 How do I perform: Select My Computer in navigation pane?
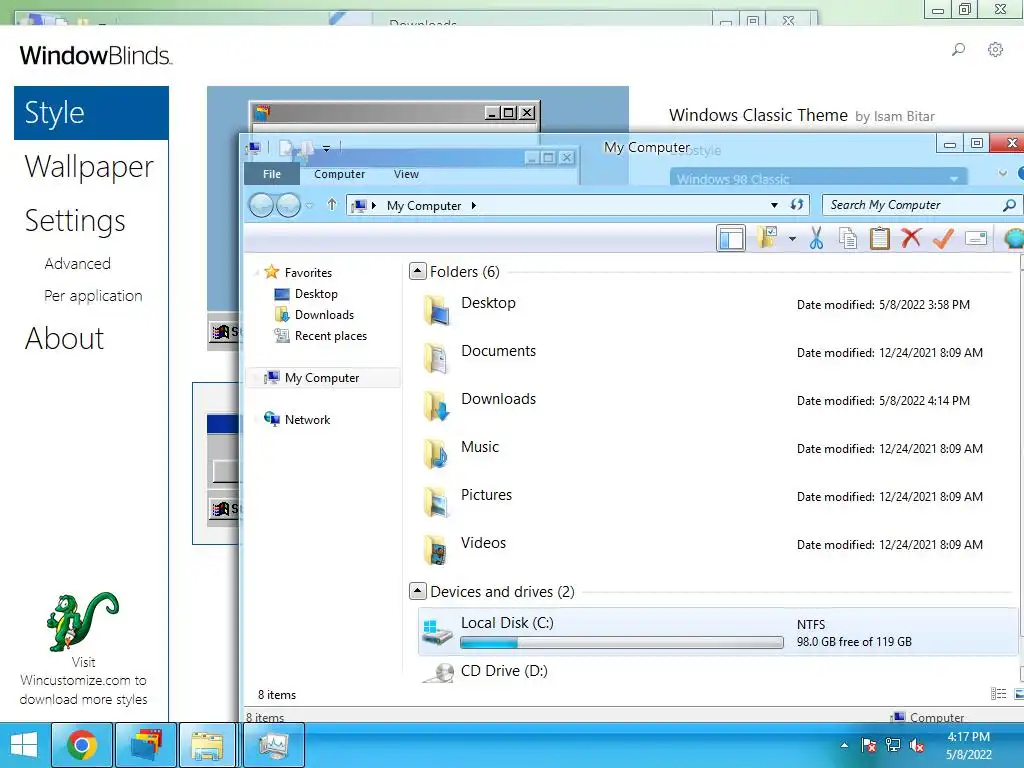323,377
